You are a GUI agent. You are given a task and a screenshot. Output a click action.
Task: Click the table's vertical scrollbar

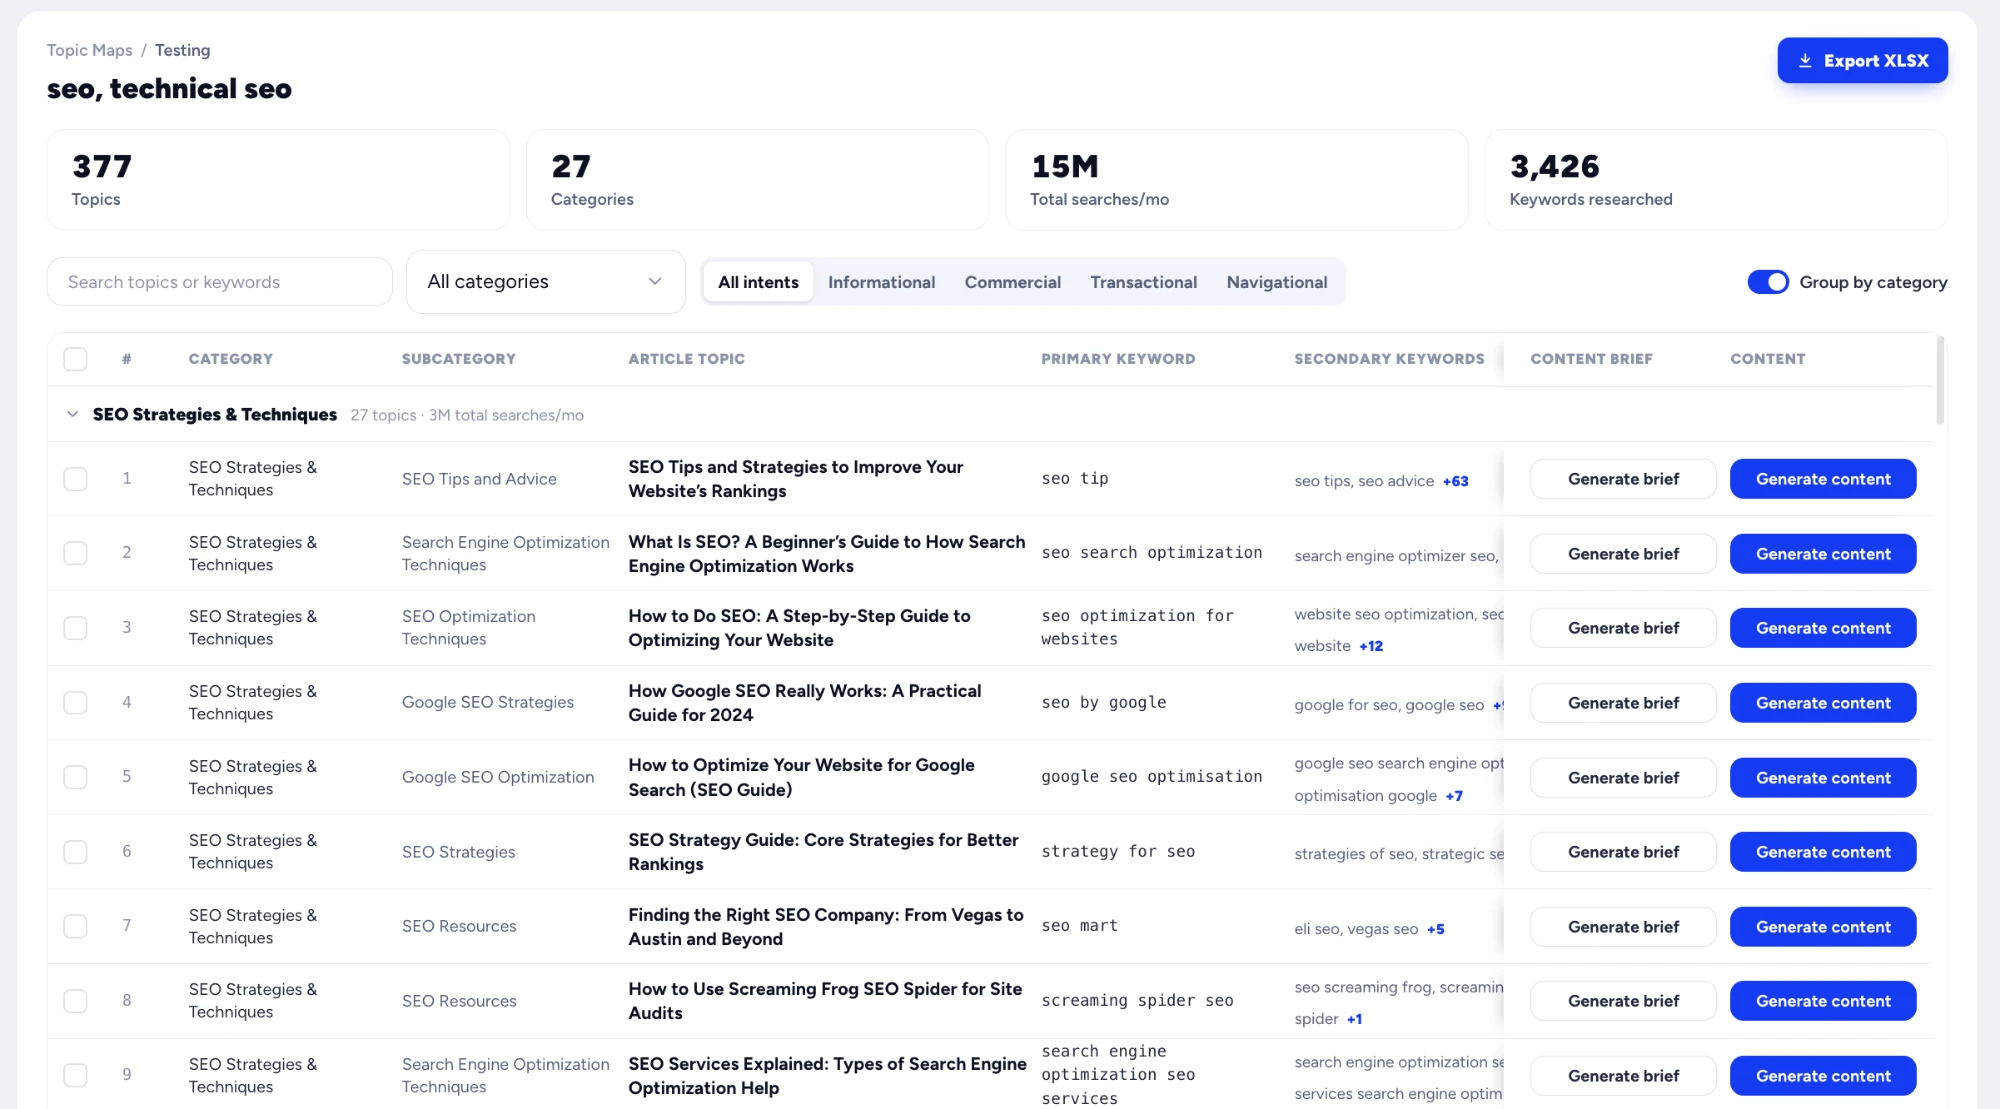point(1940,380)
